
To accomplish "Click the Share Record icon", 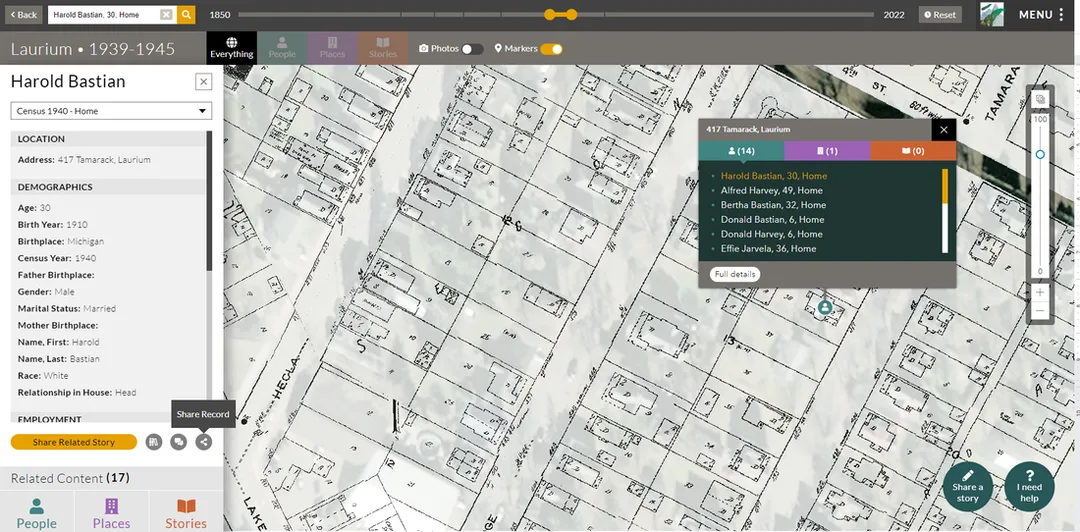I will [x=203, y=442].
